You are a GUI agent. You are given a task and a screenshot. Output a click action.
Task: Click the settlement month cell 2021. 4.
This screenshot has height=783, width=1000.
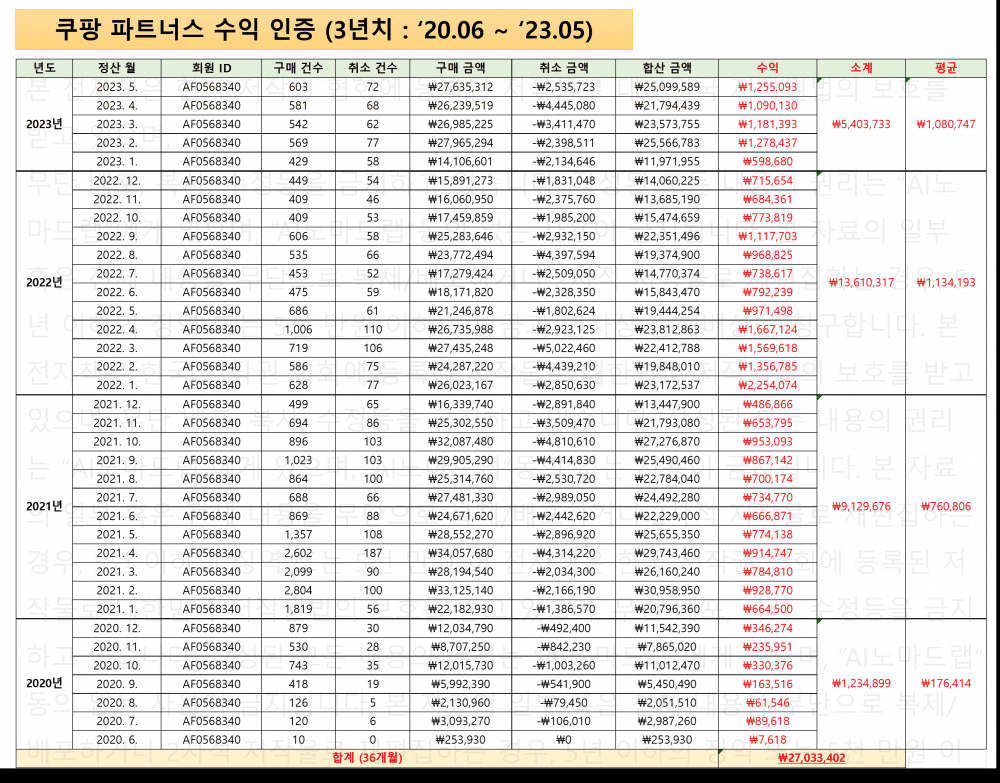117,553
